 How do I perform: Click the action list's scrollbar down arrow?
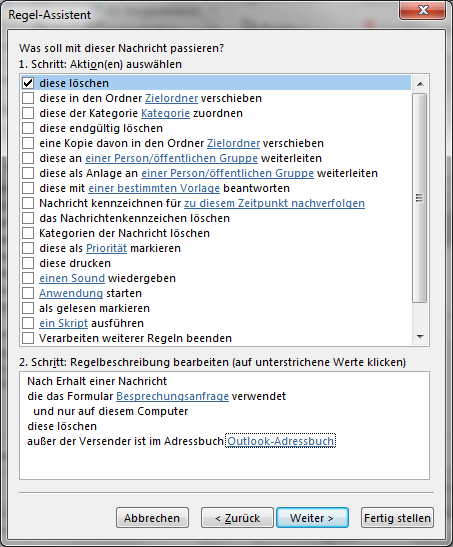tap(420, 337)
